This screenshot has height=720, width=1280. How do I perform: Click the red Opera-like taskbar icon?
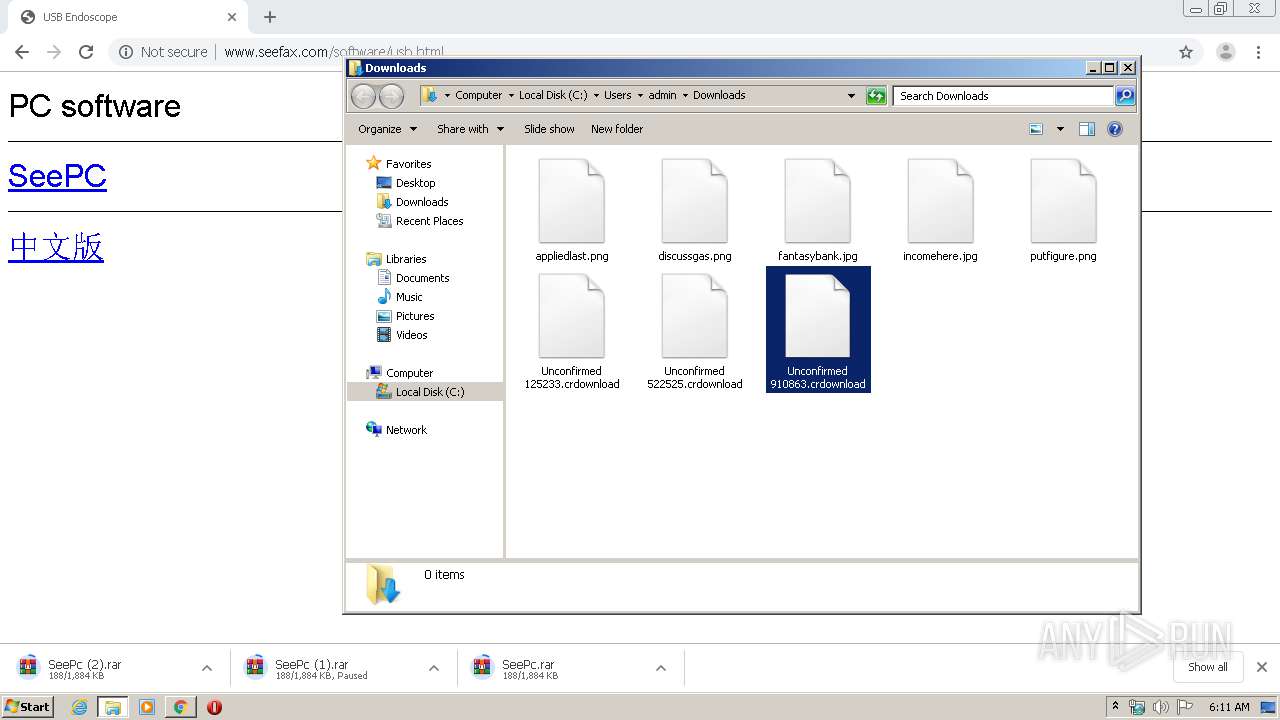[x=214, y=707]
